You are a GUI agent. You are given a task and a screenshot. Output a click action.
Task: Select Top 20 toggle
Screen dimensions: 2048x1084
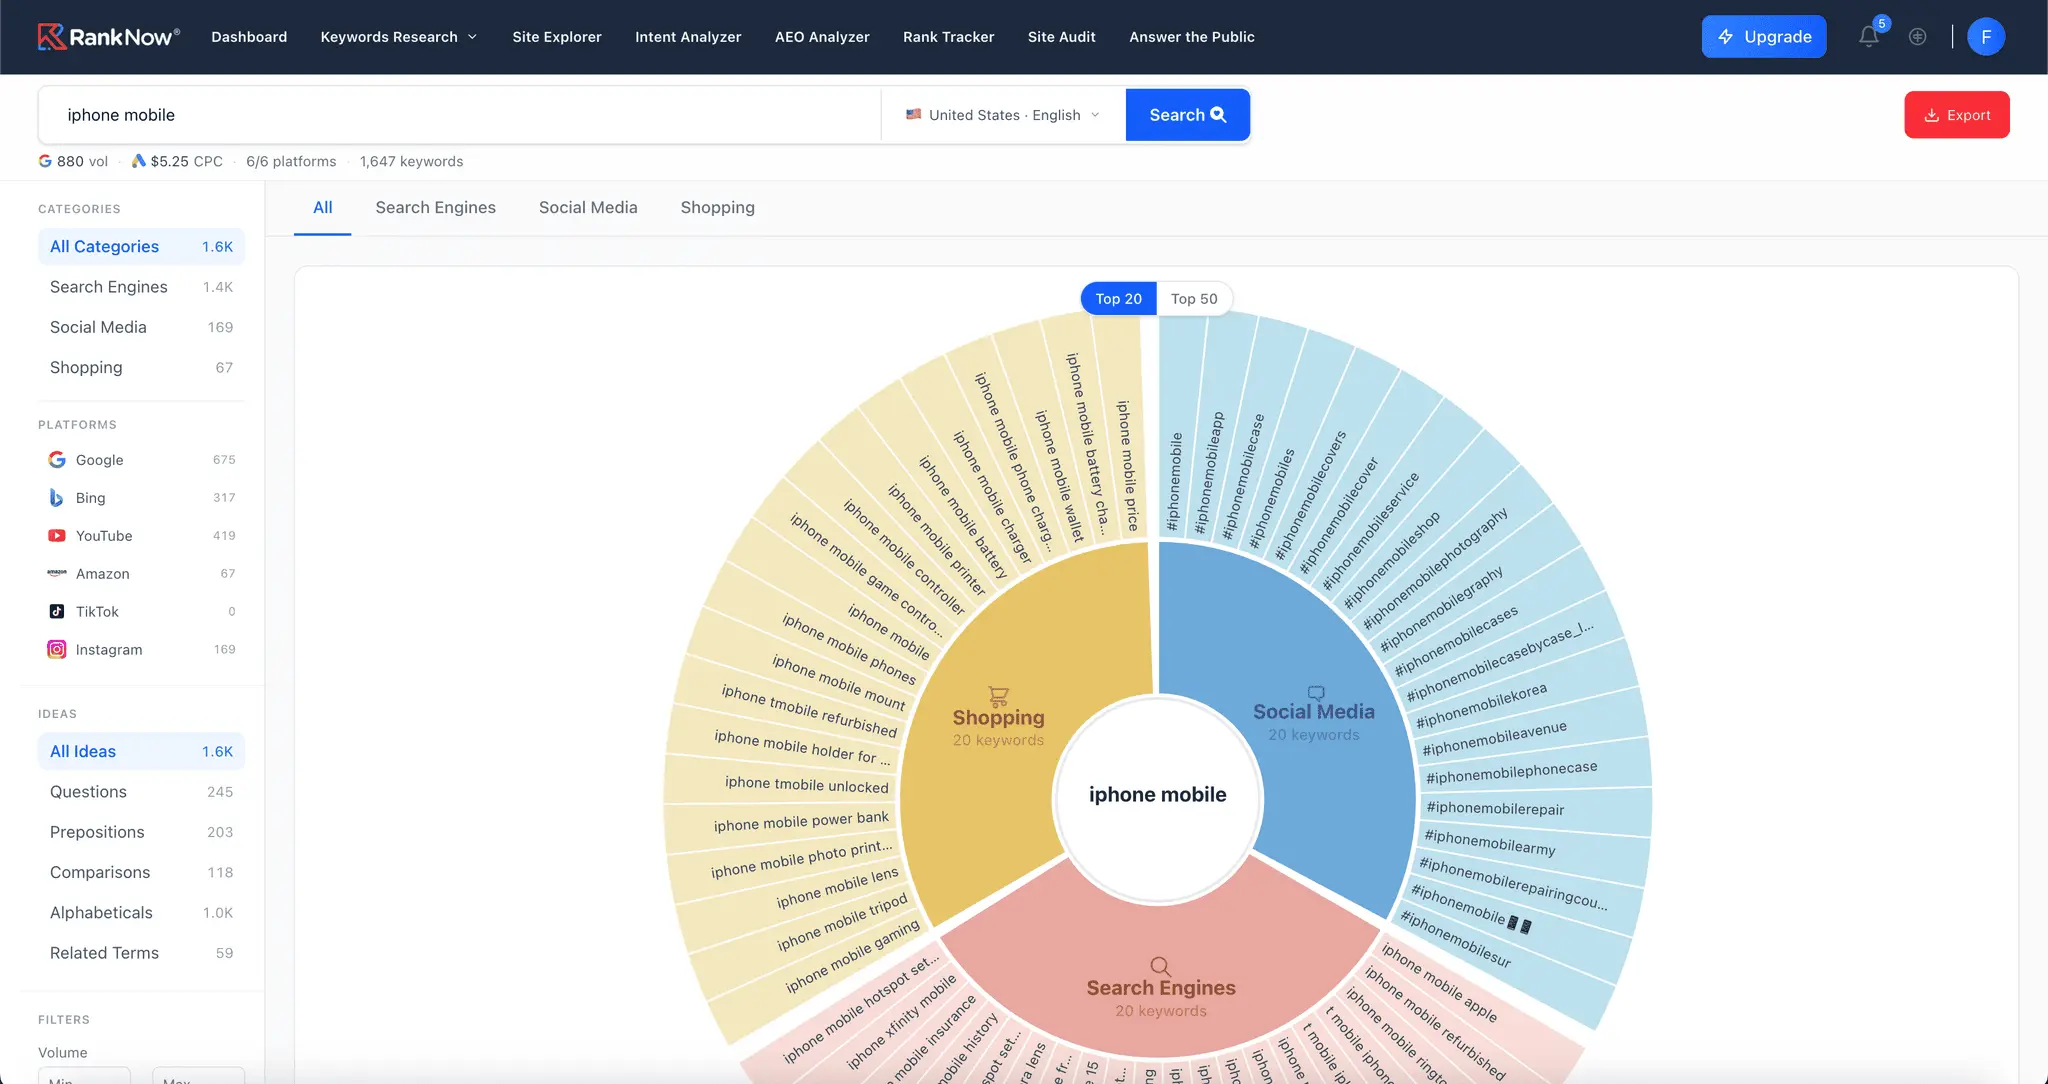(1118, 299)
